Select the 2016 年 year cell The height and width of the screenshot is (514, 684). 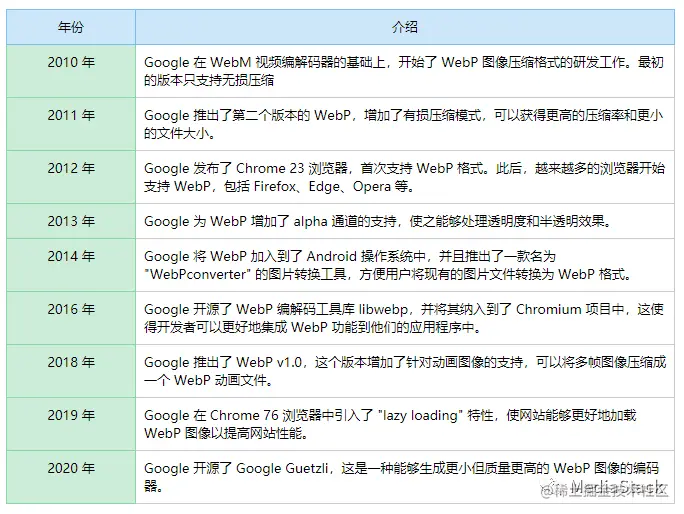pyautogui.click(x=71, y=318)
